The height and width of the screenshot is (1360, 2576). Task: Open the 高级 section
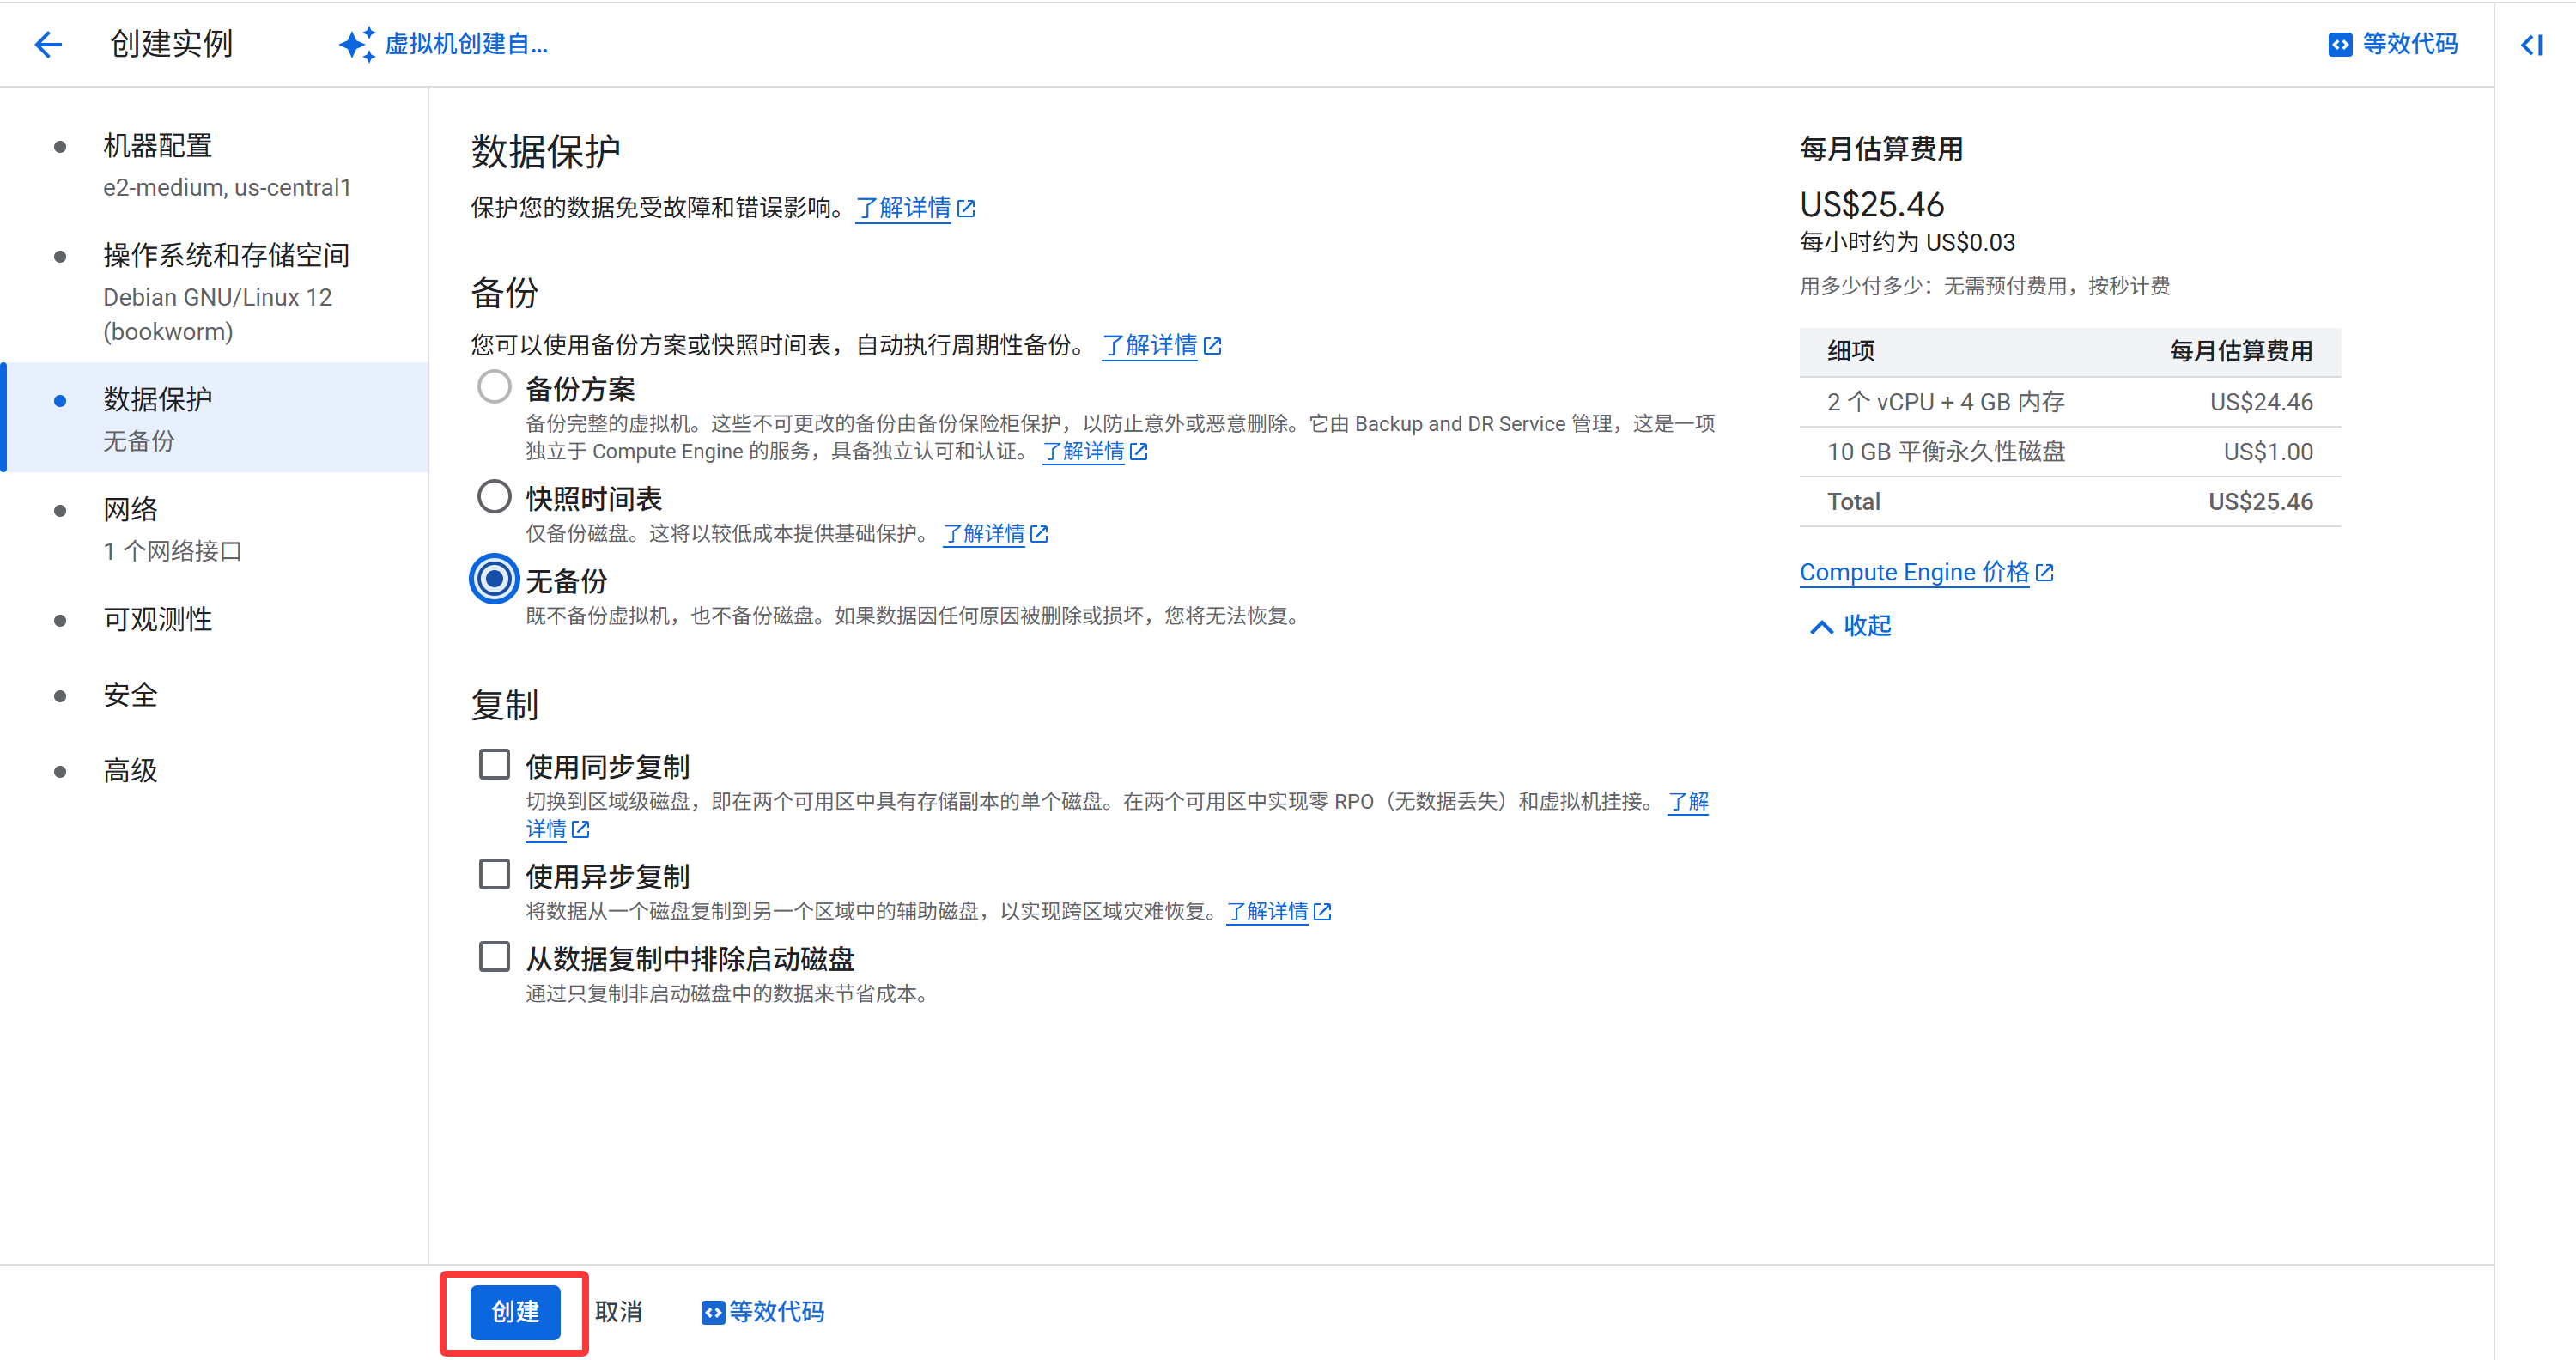[x=214, y=771]
